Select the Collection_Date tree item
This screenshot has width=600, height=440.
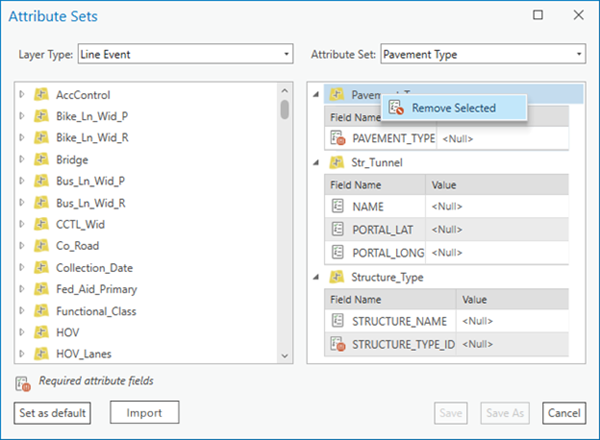[x=94, y=267]
